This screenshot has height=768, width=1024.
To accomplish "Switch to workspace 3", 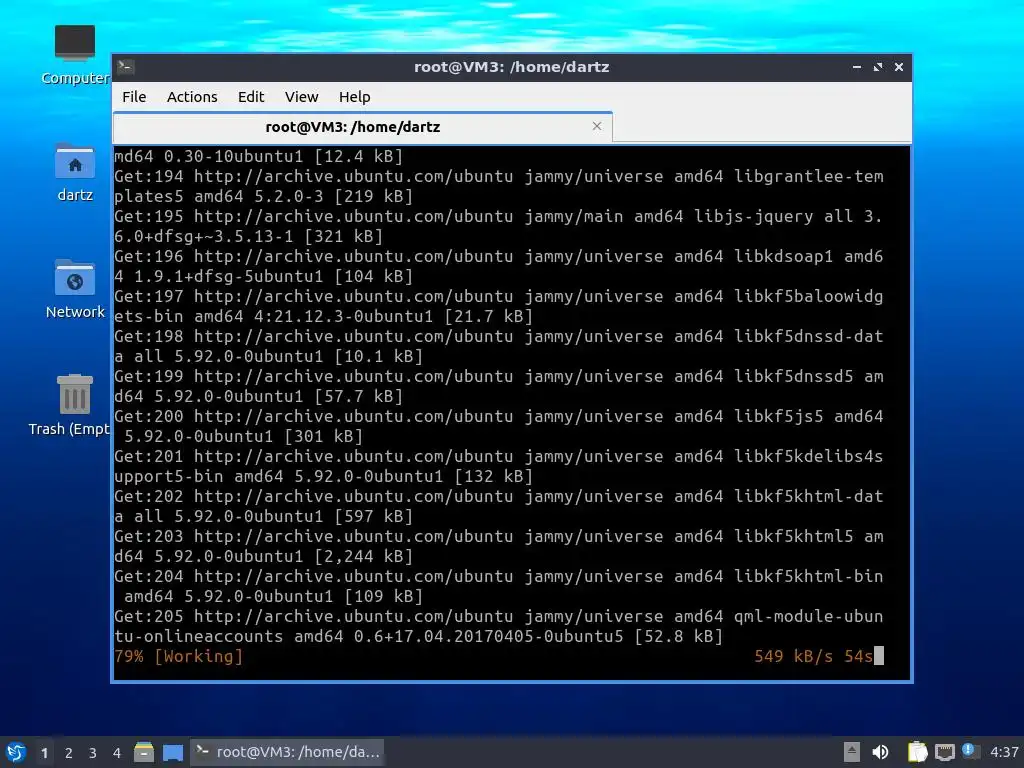I will point(93,753).
